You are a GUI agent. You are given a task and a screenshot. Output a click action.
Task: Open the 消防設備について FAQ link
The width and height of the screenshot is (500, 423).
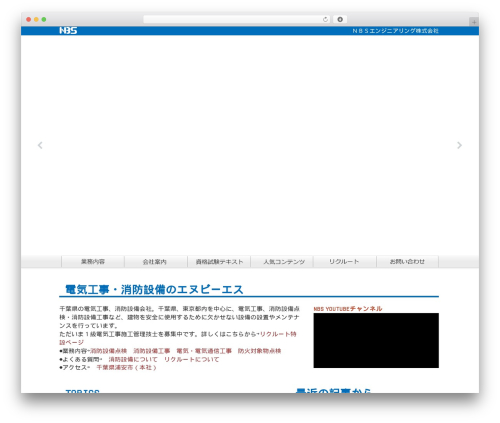133,359
